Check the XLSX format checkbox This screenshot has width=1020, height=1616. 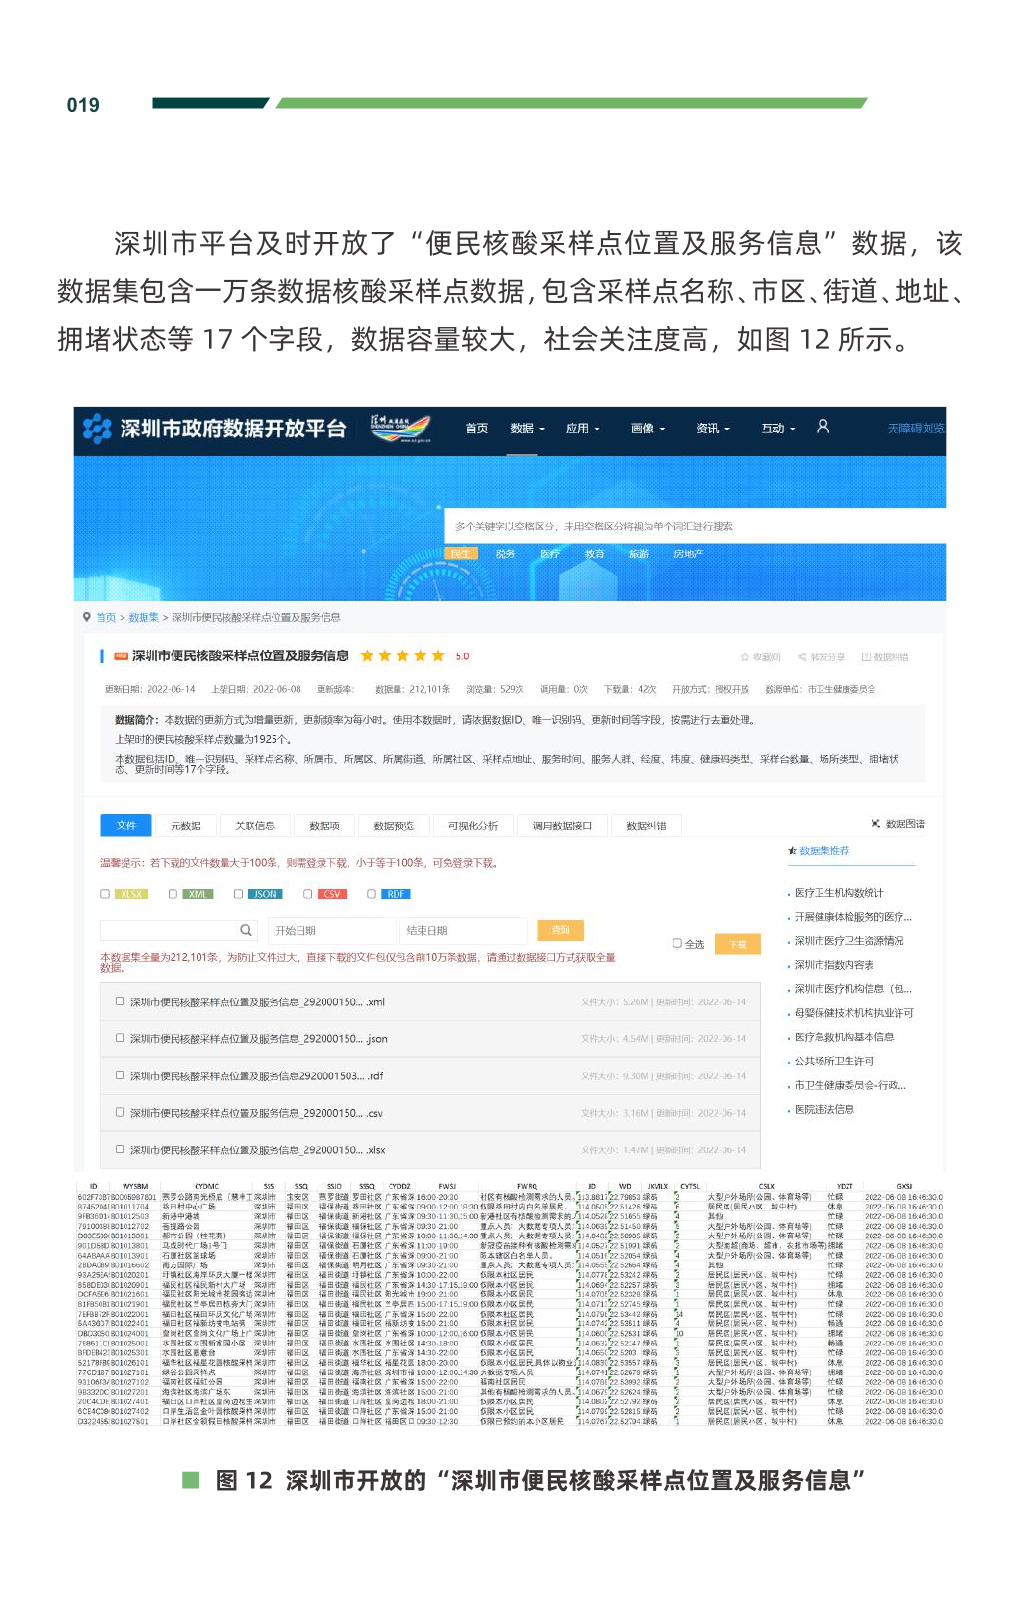point(105,894)
